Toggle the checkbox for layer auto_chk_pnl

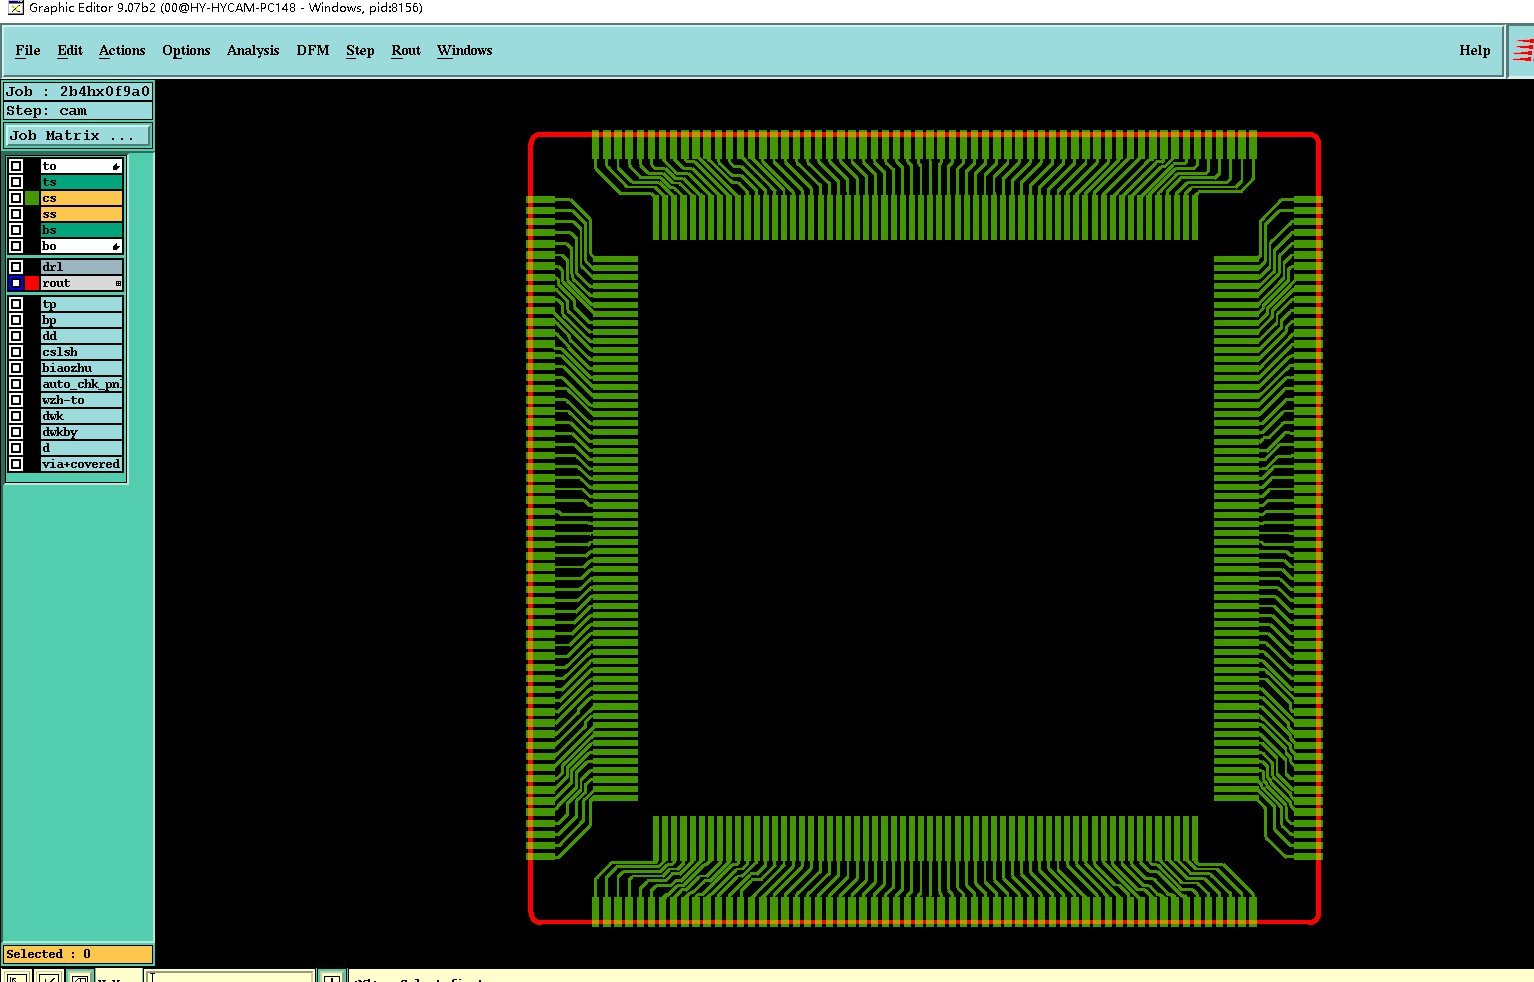point(16,384)
